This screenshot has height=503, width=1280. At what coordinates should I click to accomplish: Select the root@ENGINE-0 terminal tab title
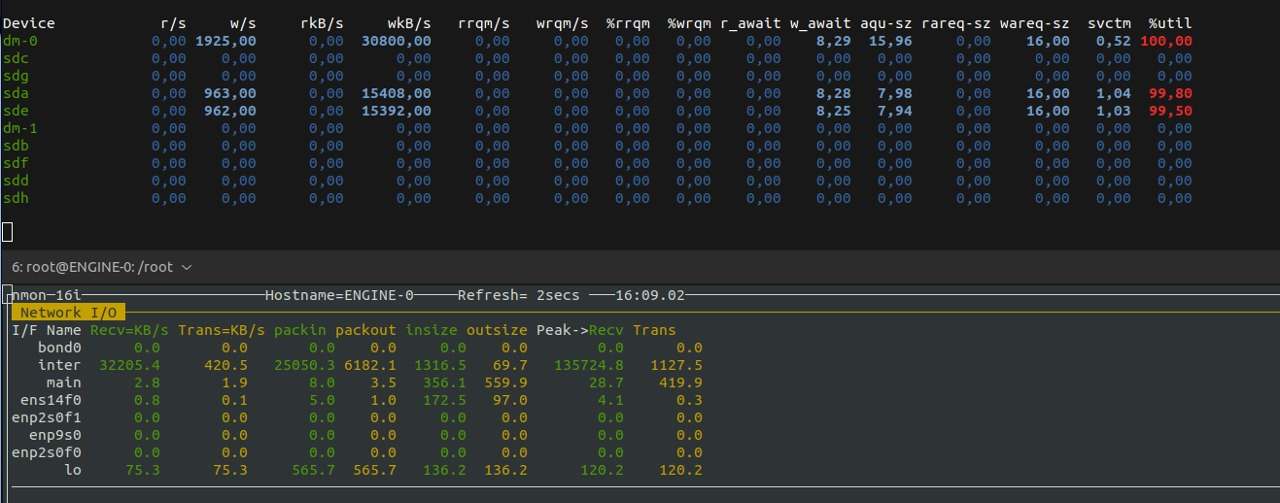[x=92, y=267]
